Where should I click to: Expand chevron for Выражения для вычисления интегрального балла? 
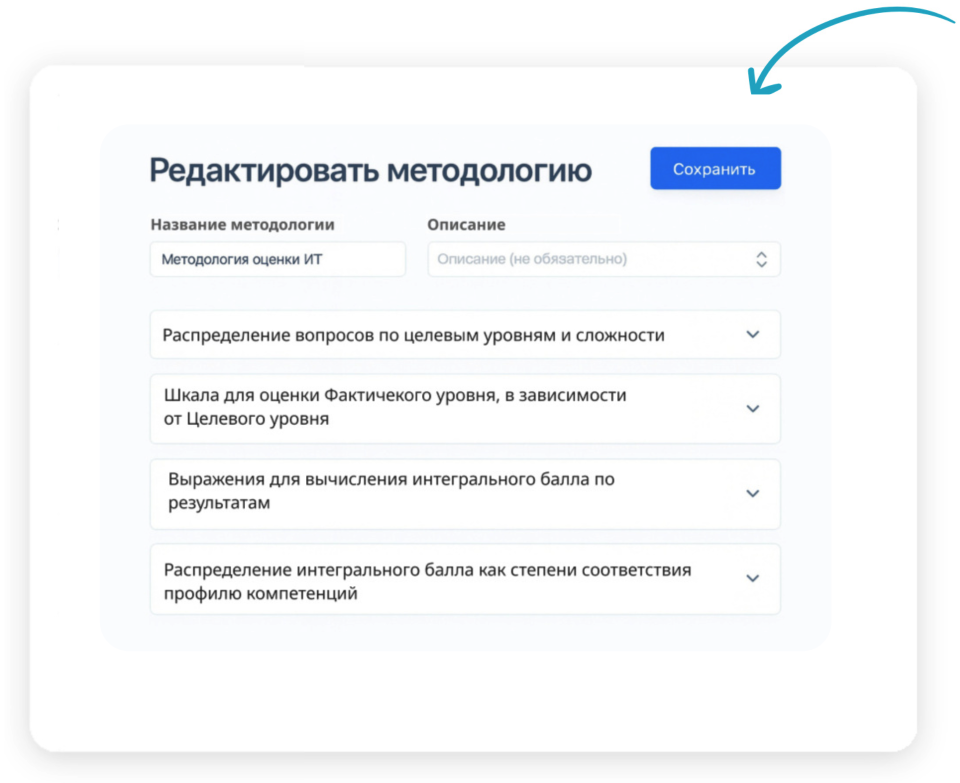point(752,493)
